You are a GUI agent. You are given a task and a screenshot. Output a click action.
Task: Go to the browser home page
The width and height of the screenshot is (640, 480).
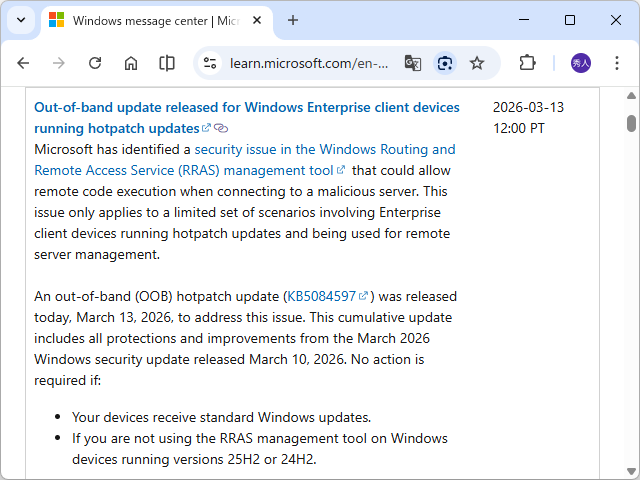[131, 63]
